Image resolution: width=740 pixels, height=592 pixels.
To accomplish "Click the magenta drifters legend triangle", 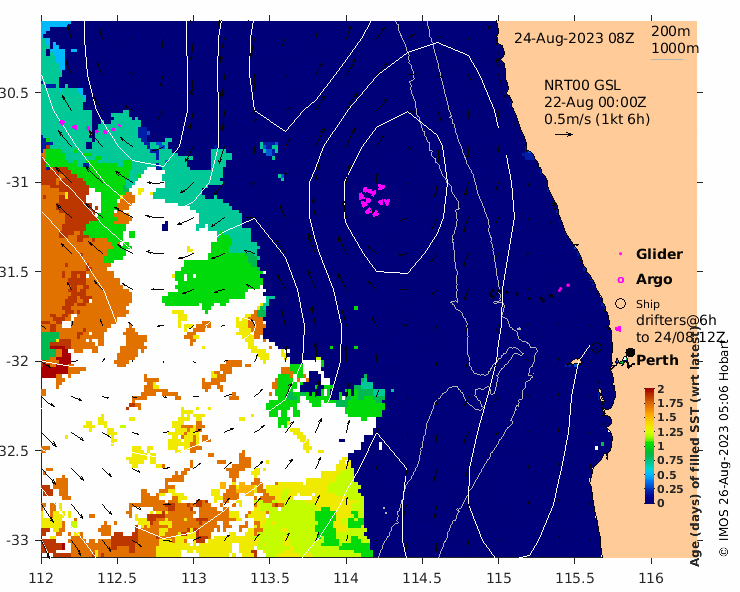I will coord(618,329).
